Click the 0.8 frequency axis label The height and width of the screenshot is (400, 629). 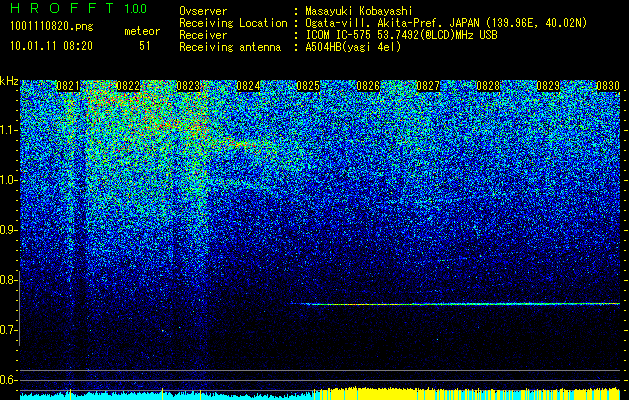[x=8, y=280]
